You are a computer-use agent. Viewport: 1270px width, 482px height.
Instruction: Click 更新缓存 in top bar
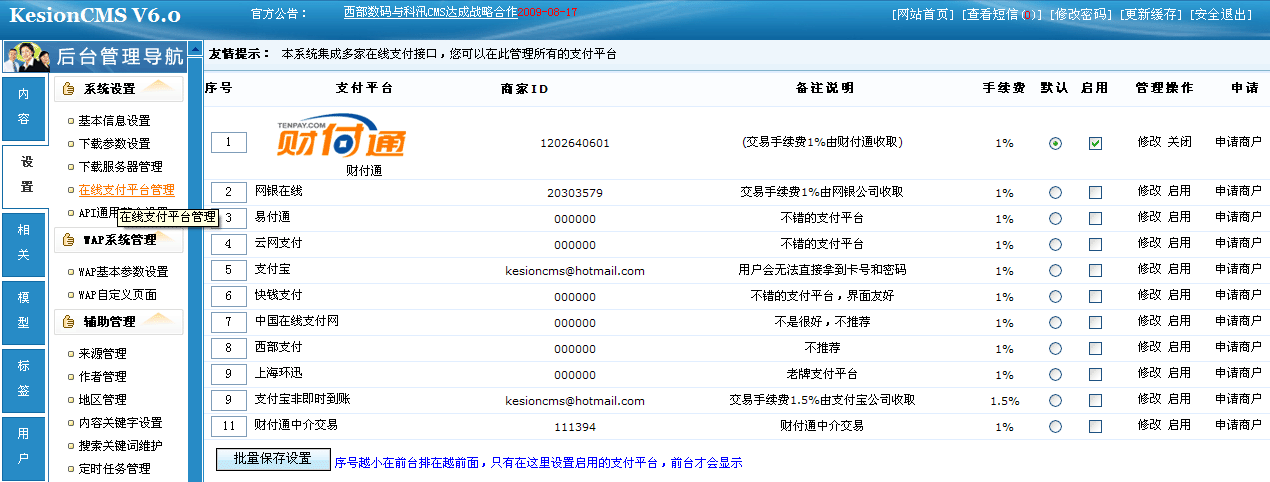click(1151, 15)
